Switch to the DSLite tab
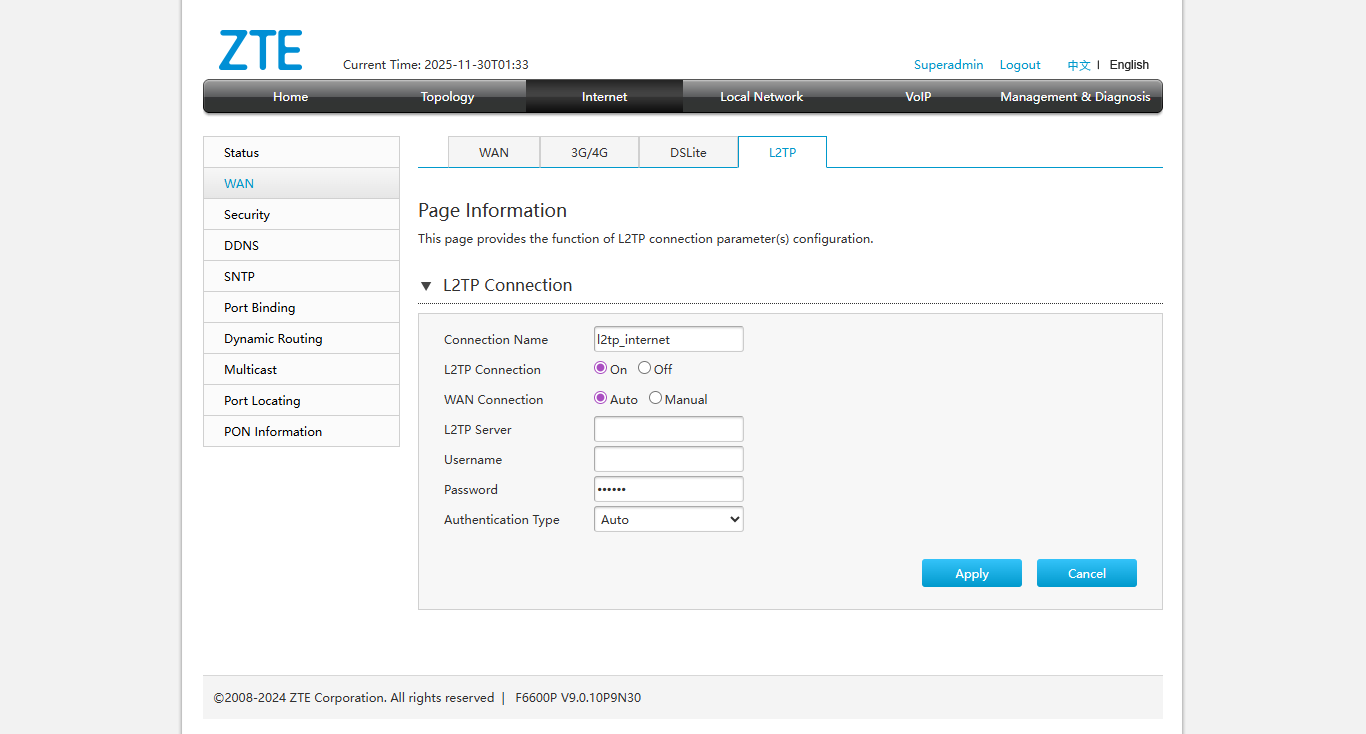 pos(688,153)
